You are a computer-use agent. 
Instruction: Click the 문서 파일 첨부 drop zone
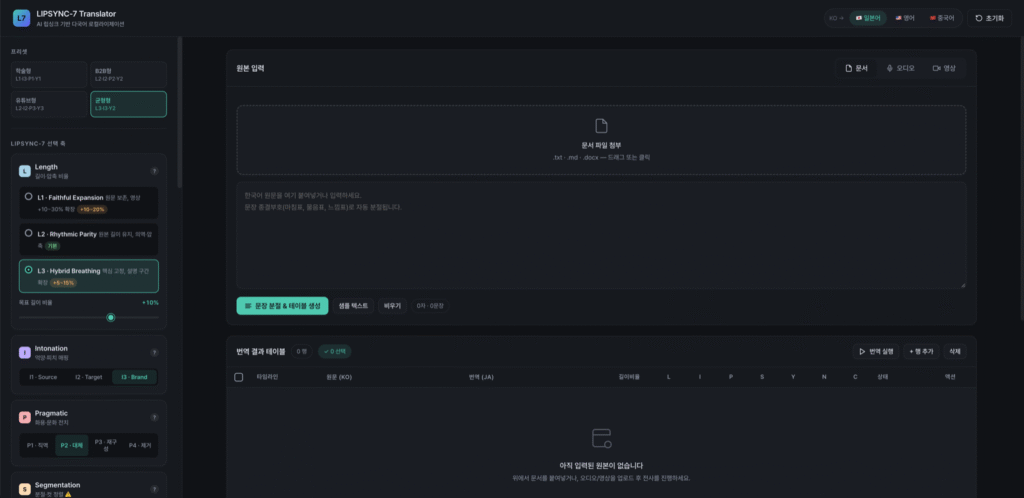tap(601, 140)
